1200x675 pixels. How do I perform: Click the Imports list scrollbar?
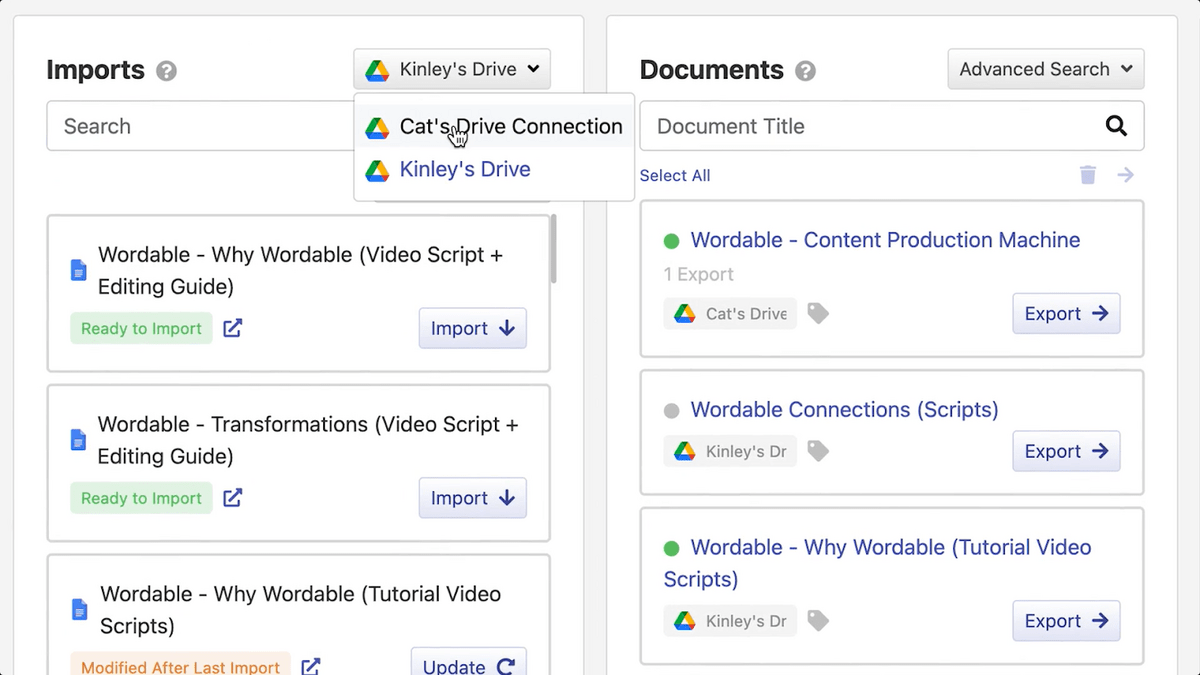(553, 251)
